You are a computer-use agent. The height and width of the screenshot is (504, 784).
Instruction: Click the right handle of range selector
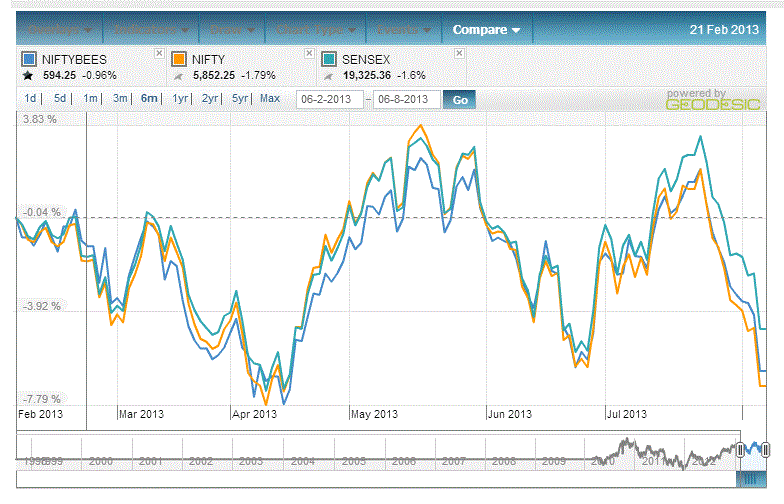765,450
